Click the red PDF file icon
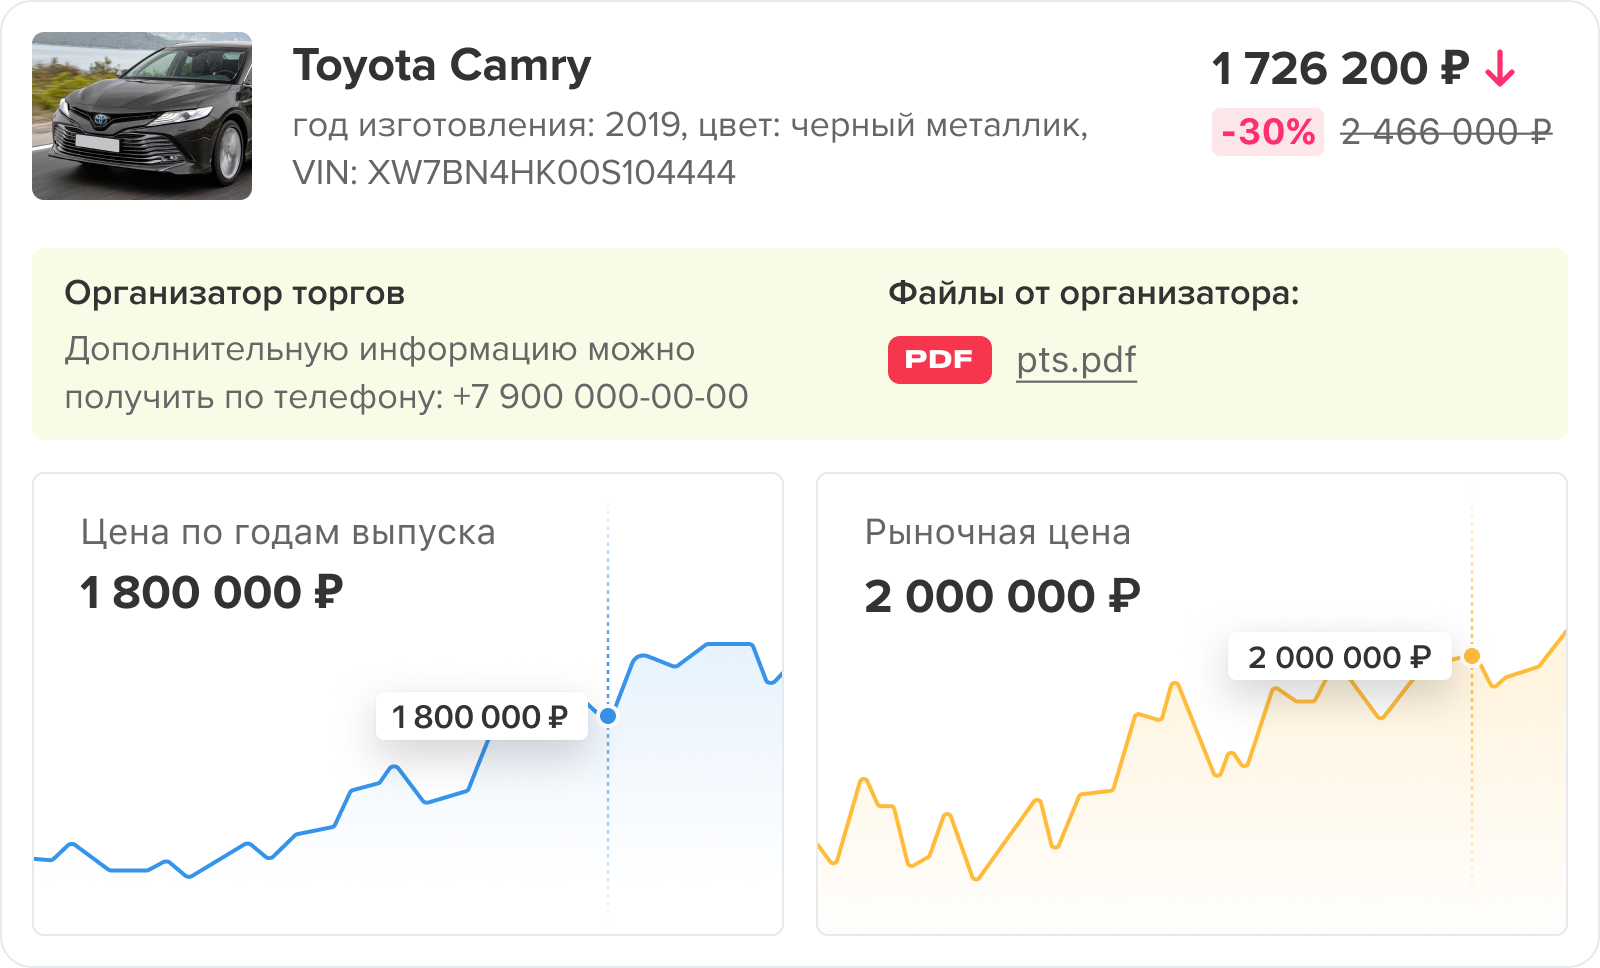Viewport: 1600px width, 968px height. (939, 360)
